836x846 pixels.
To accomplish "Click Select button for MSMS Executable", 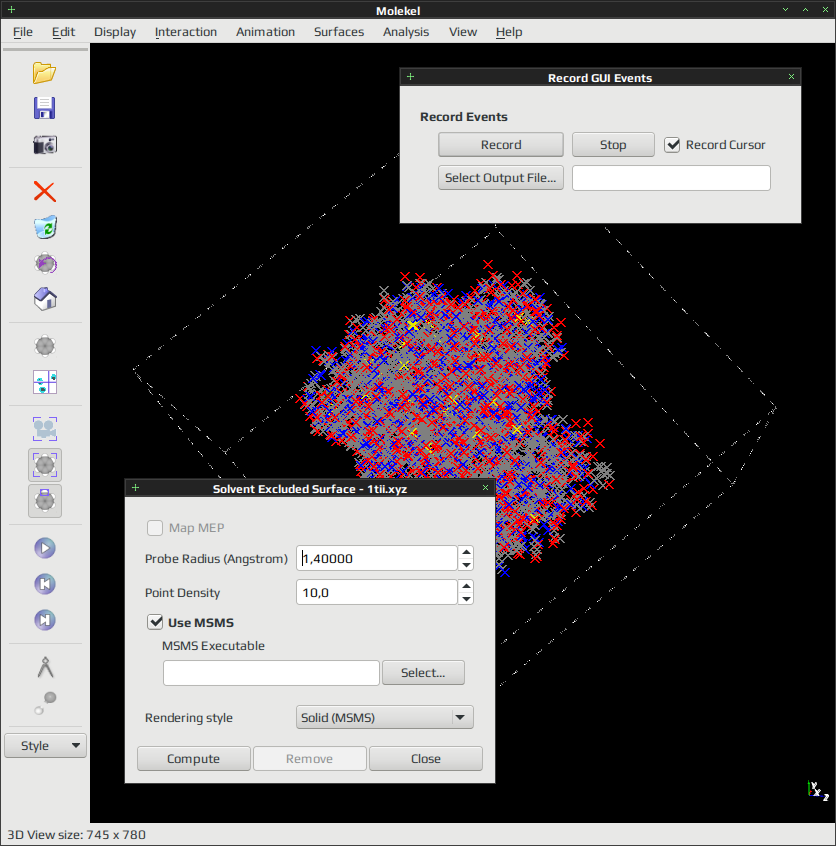I will point(423,673).
